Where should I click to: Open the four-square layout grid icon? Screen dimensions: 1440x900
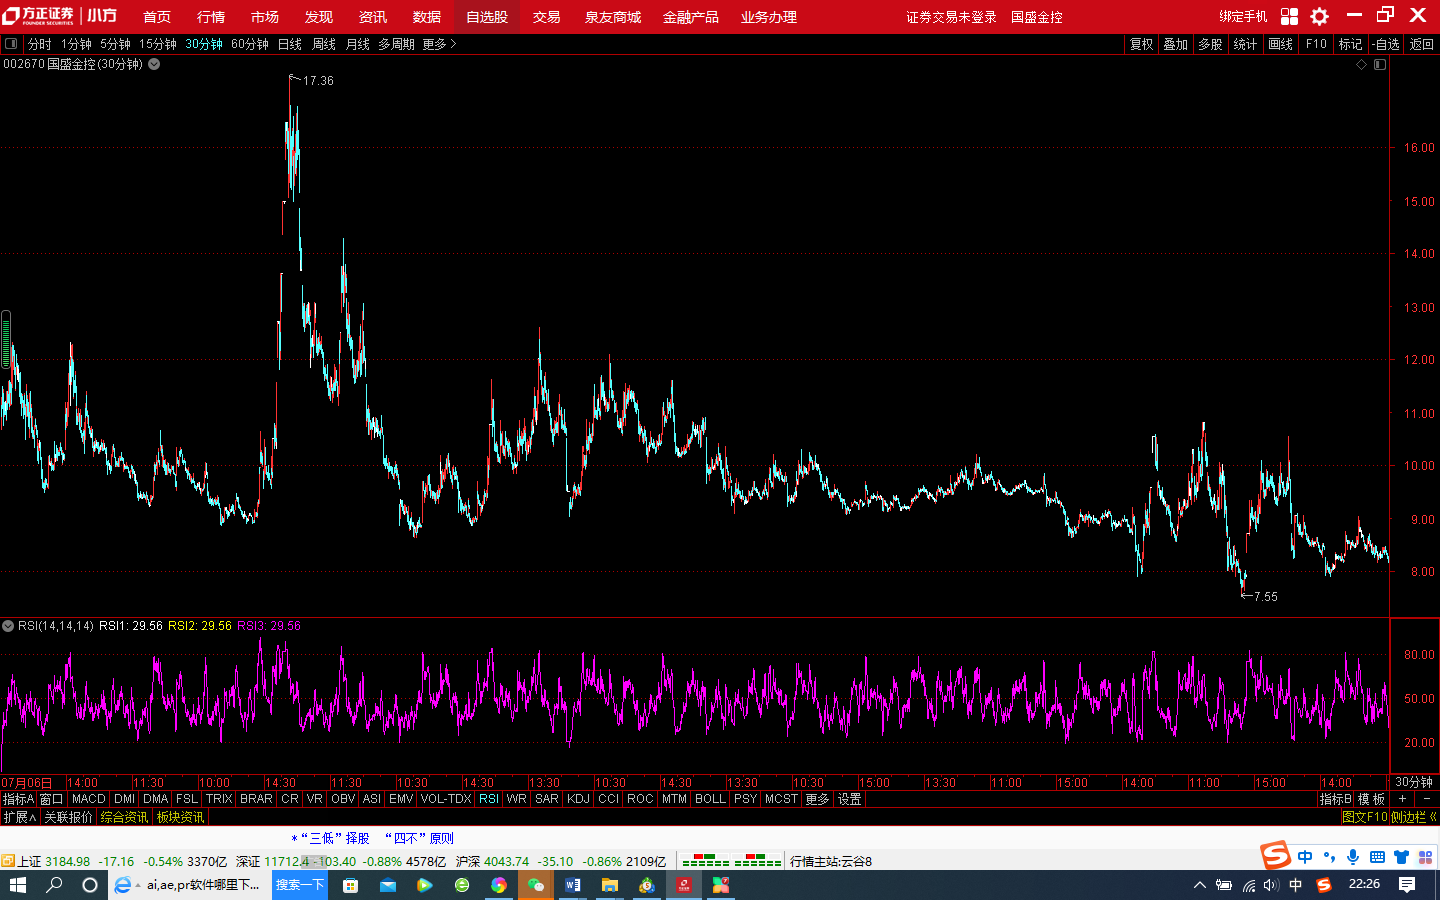(x=1290, y=16)
